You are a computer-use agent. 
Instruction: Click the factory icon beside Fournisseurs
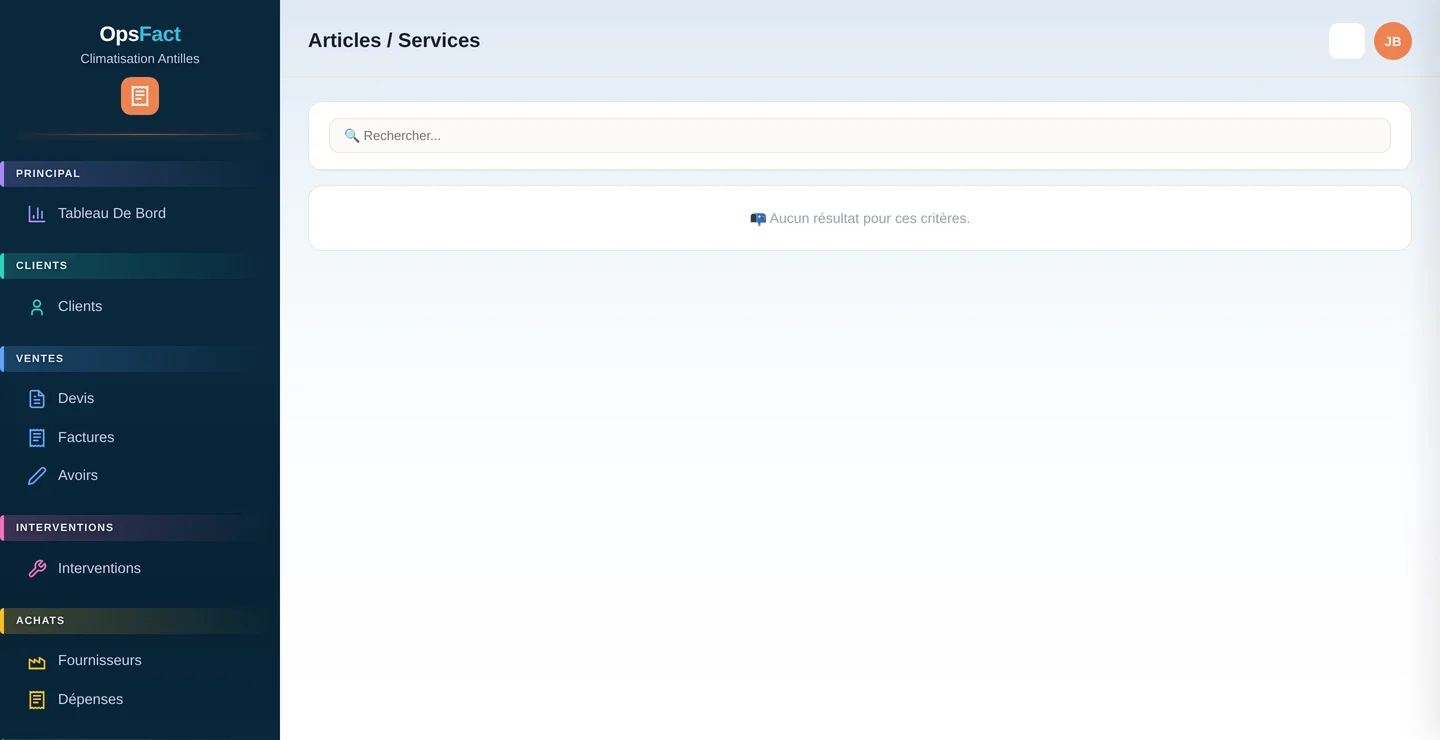click(x=37, y=661)
